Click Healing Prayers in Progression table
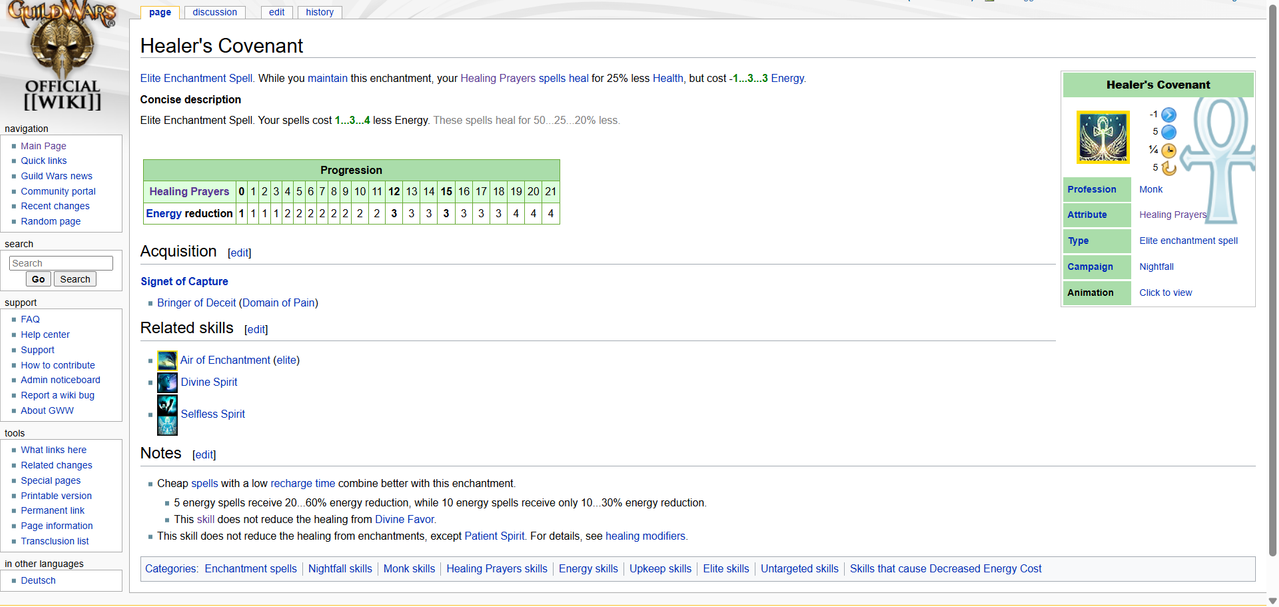Image resolution: width=1279 pixels, height=607 pixels. (x=189, y=192)
